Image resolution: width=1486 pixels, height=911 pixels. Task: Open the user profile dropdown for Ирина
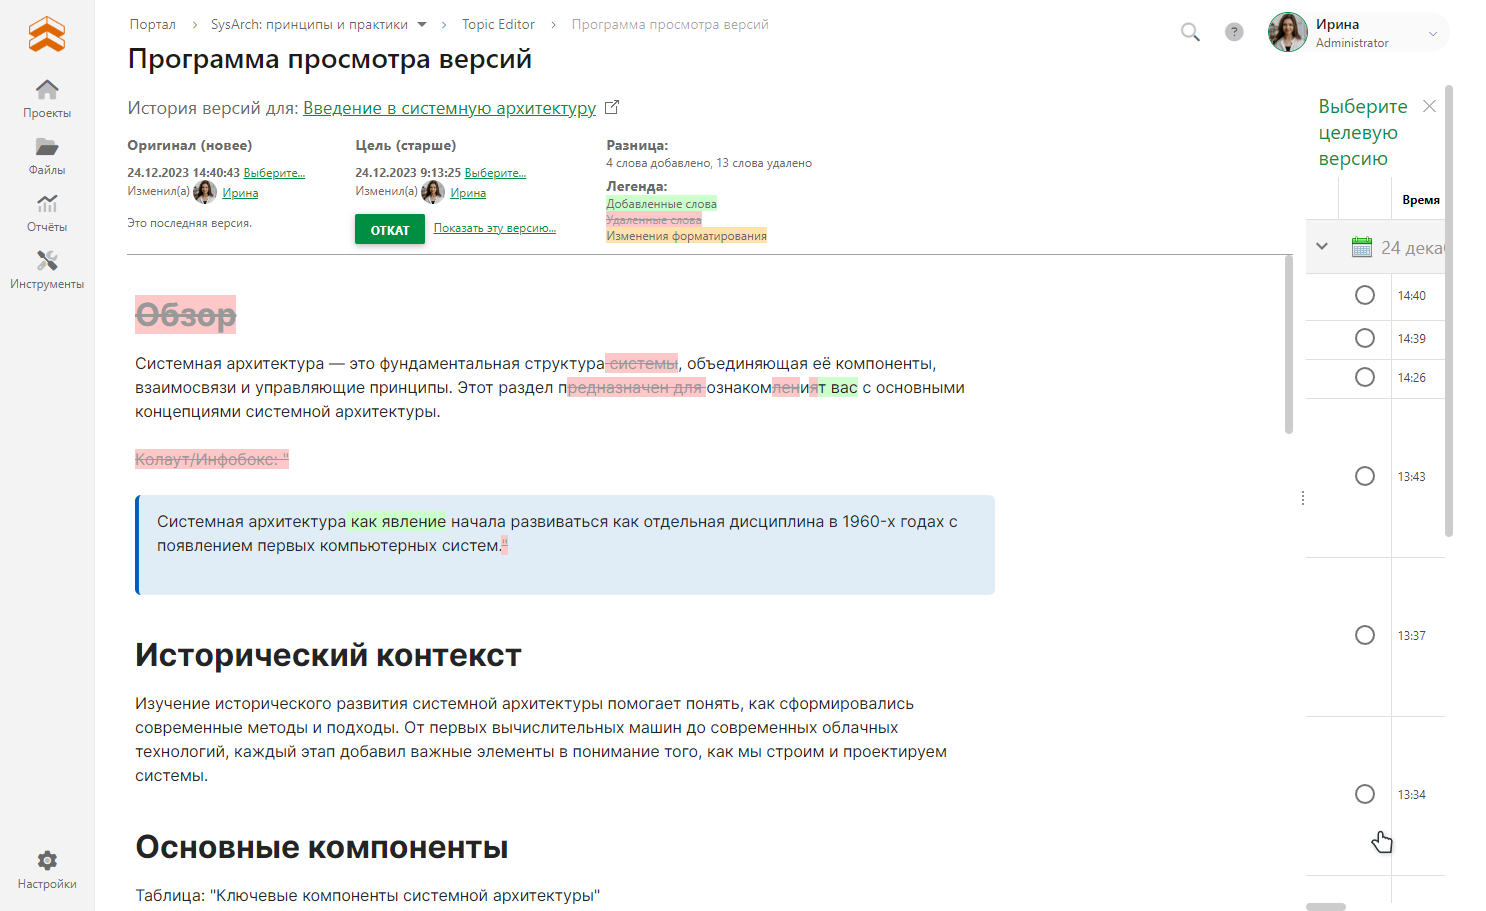[1432, 33]
